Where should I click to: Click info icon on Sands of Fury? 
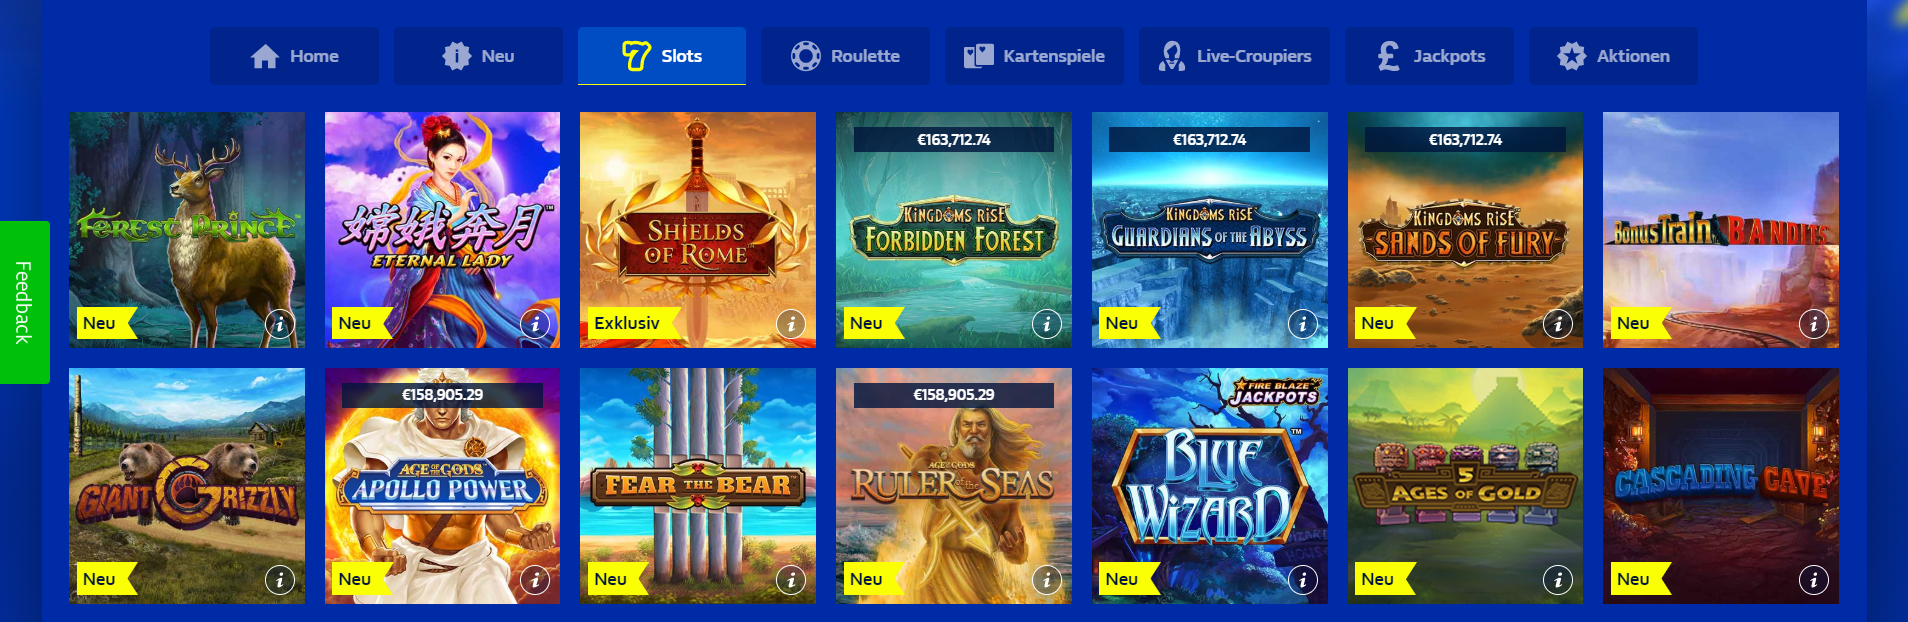[1558, 324]
